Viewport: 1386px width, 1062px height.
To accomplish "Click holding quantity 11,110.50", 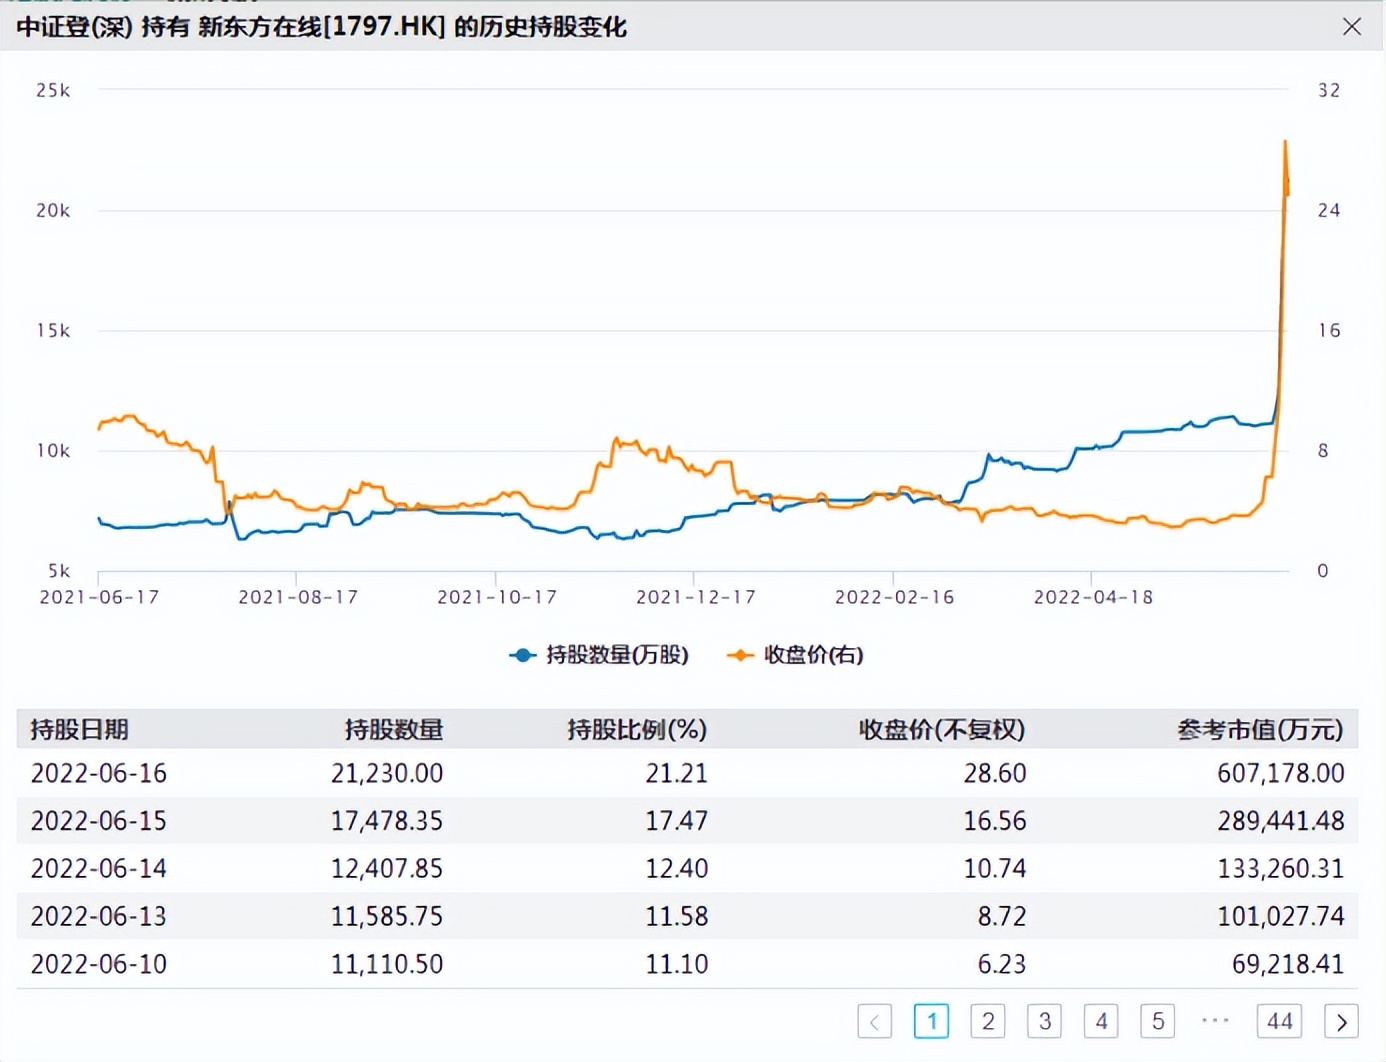I will tap(387, 964).
